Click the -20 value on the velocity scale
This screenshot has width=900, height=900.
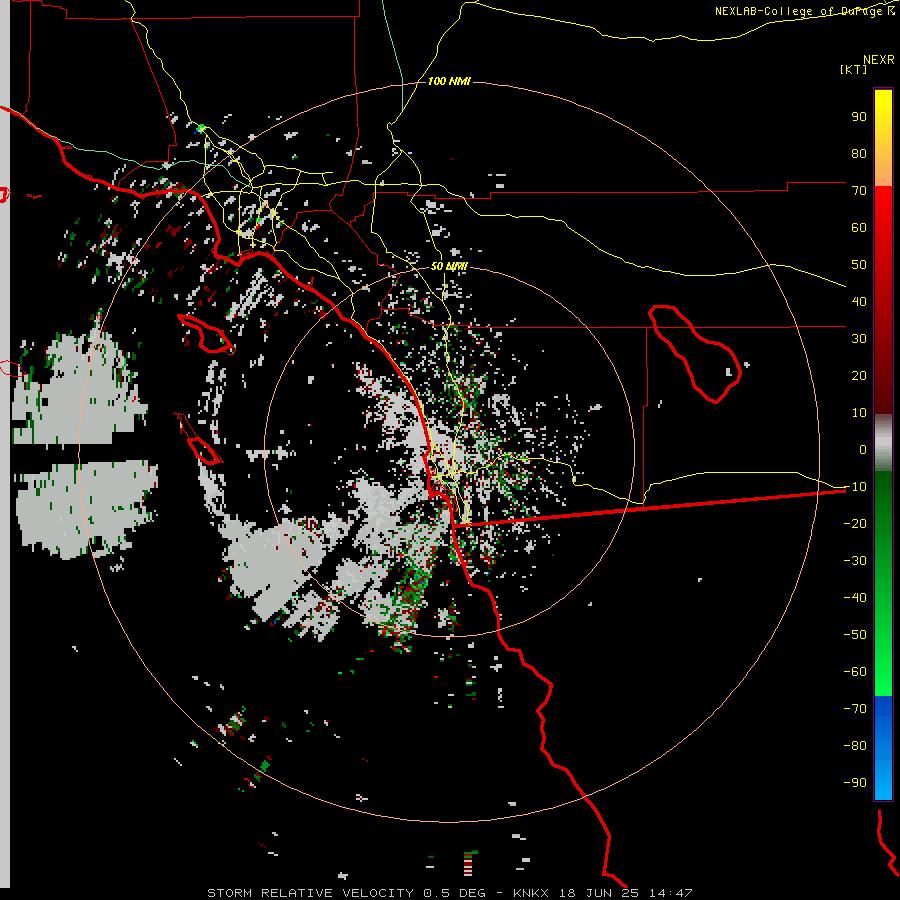pos(855,523)
